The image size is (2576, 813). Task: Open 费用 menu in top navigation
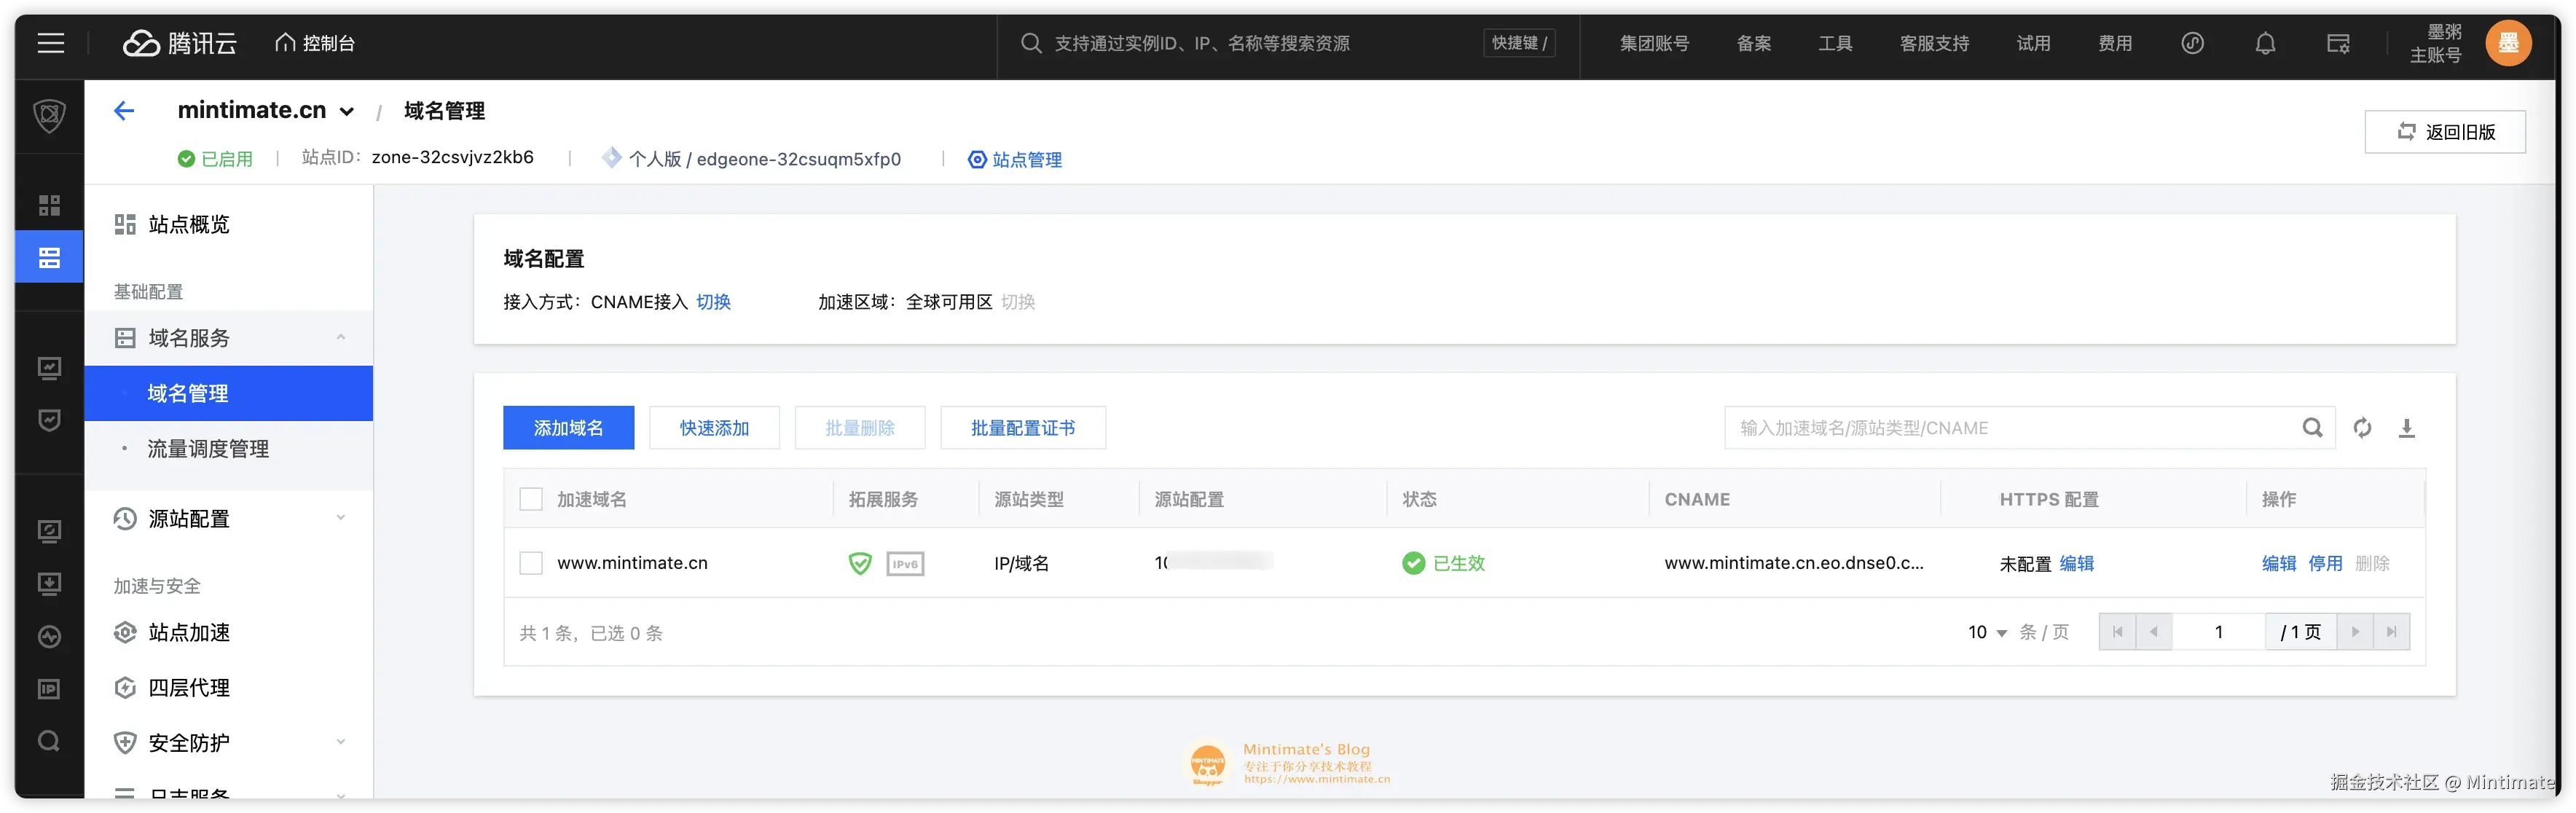(x=2115, y=43)
